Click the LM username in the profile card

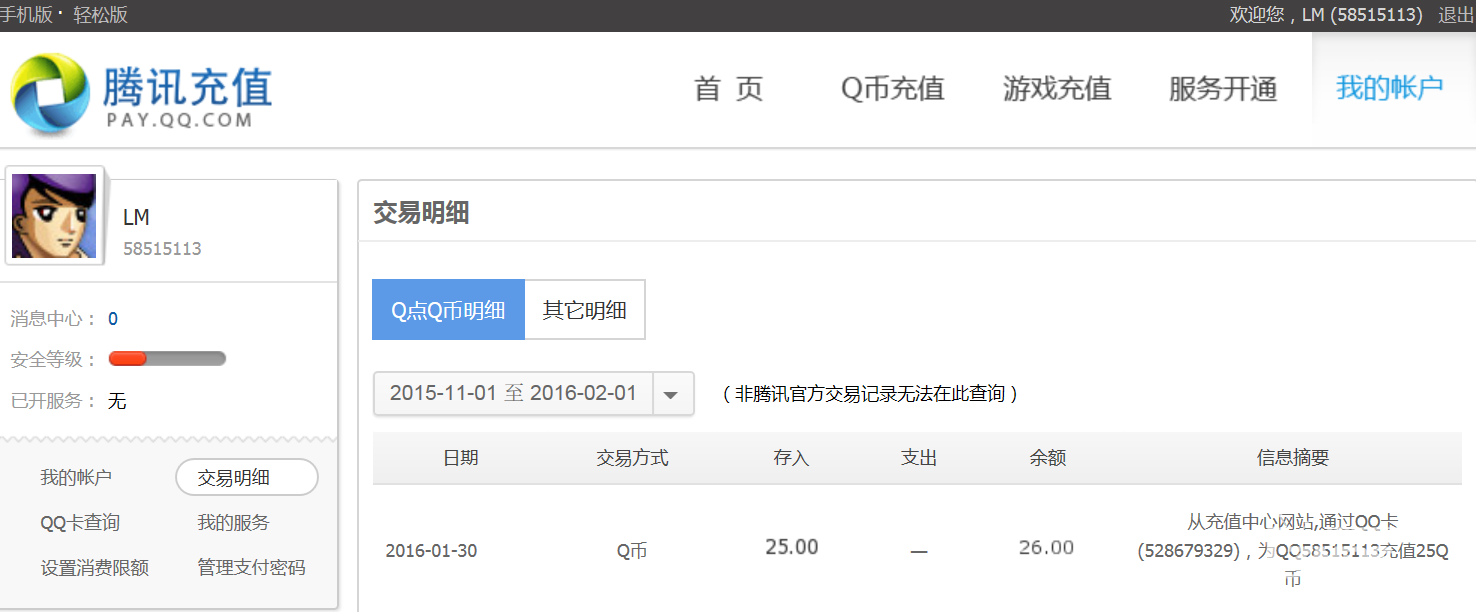(x=136, y=218)
